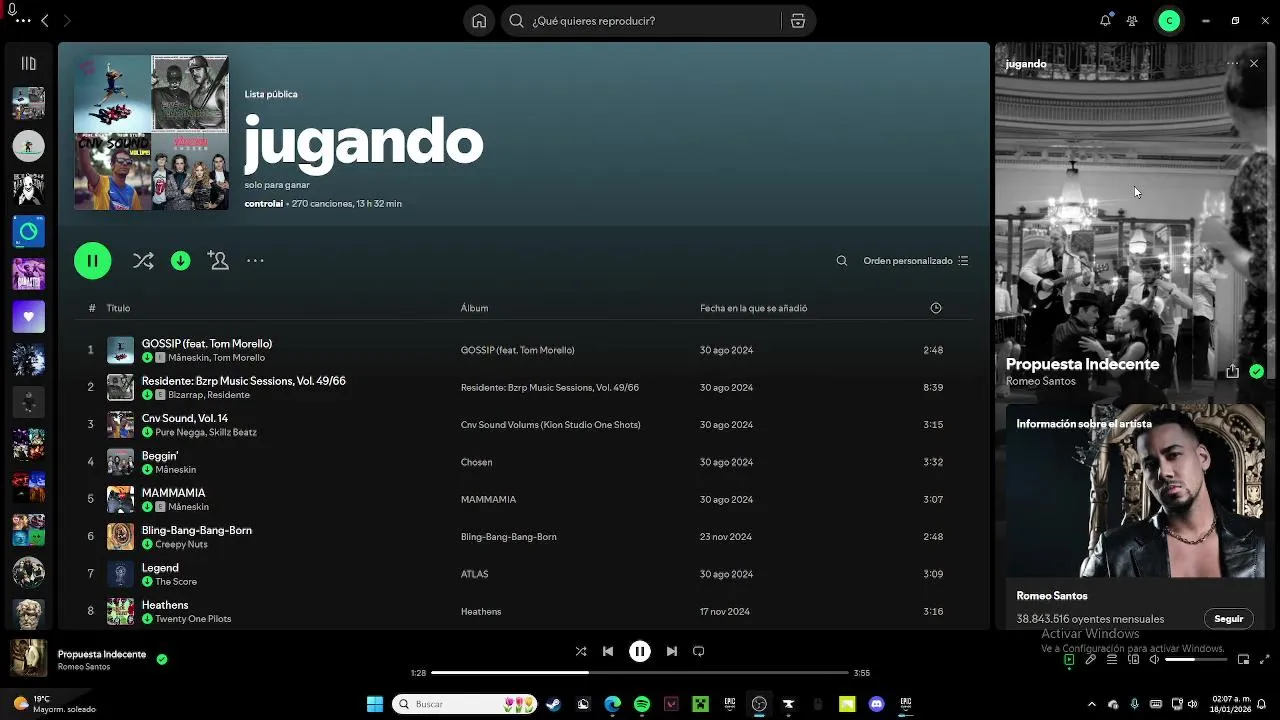Close the Now Playing side panel
Screen dimensions: 1280x720
(1254, 64)
